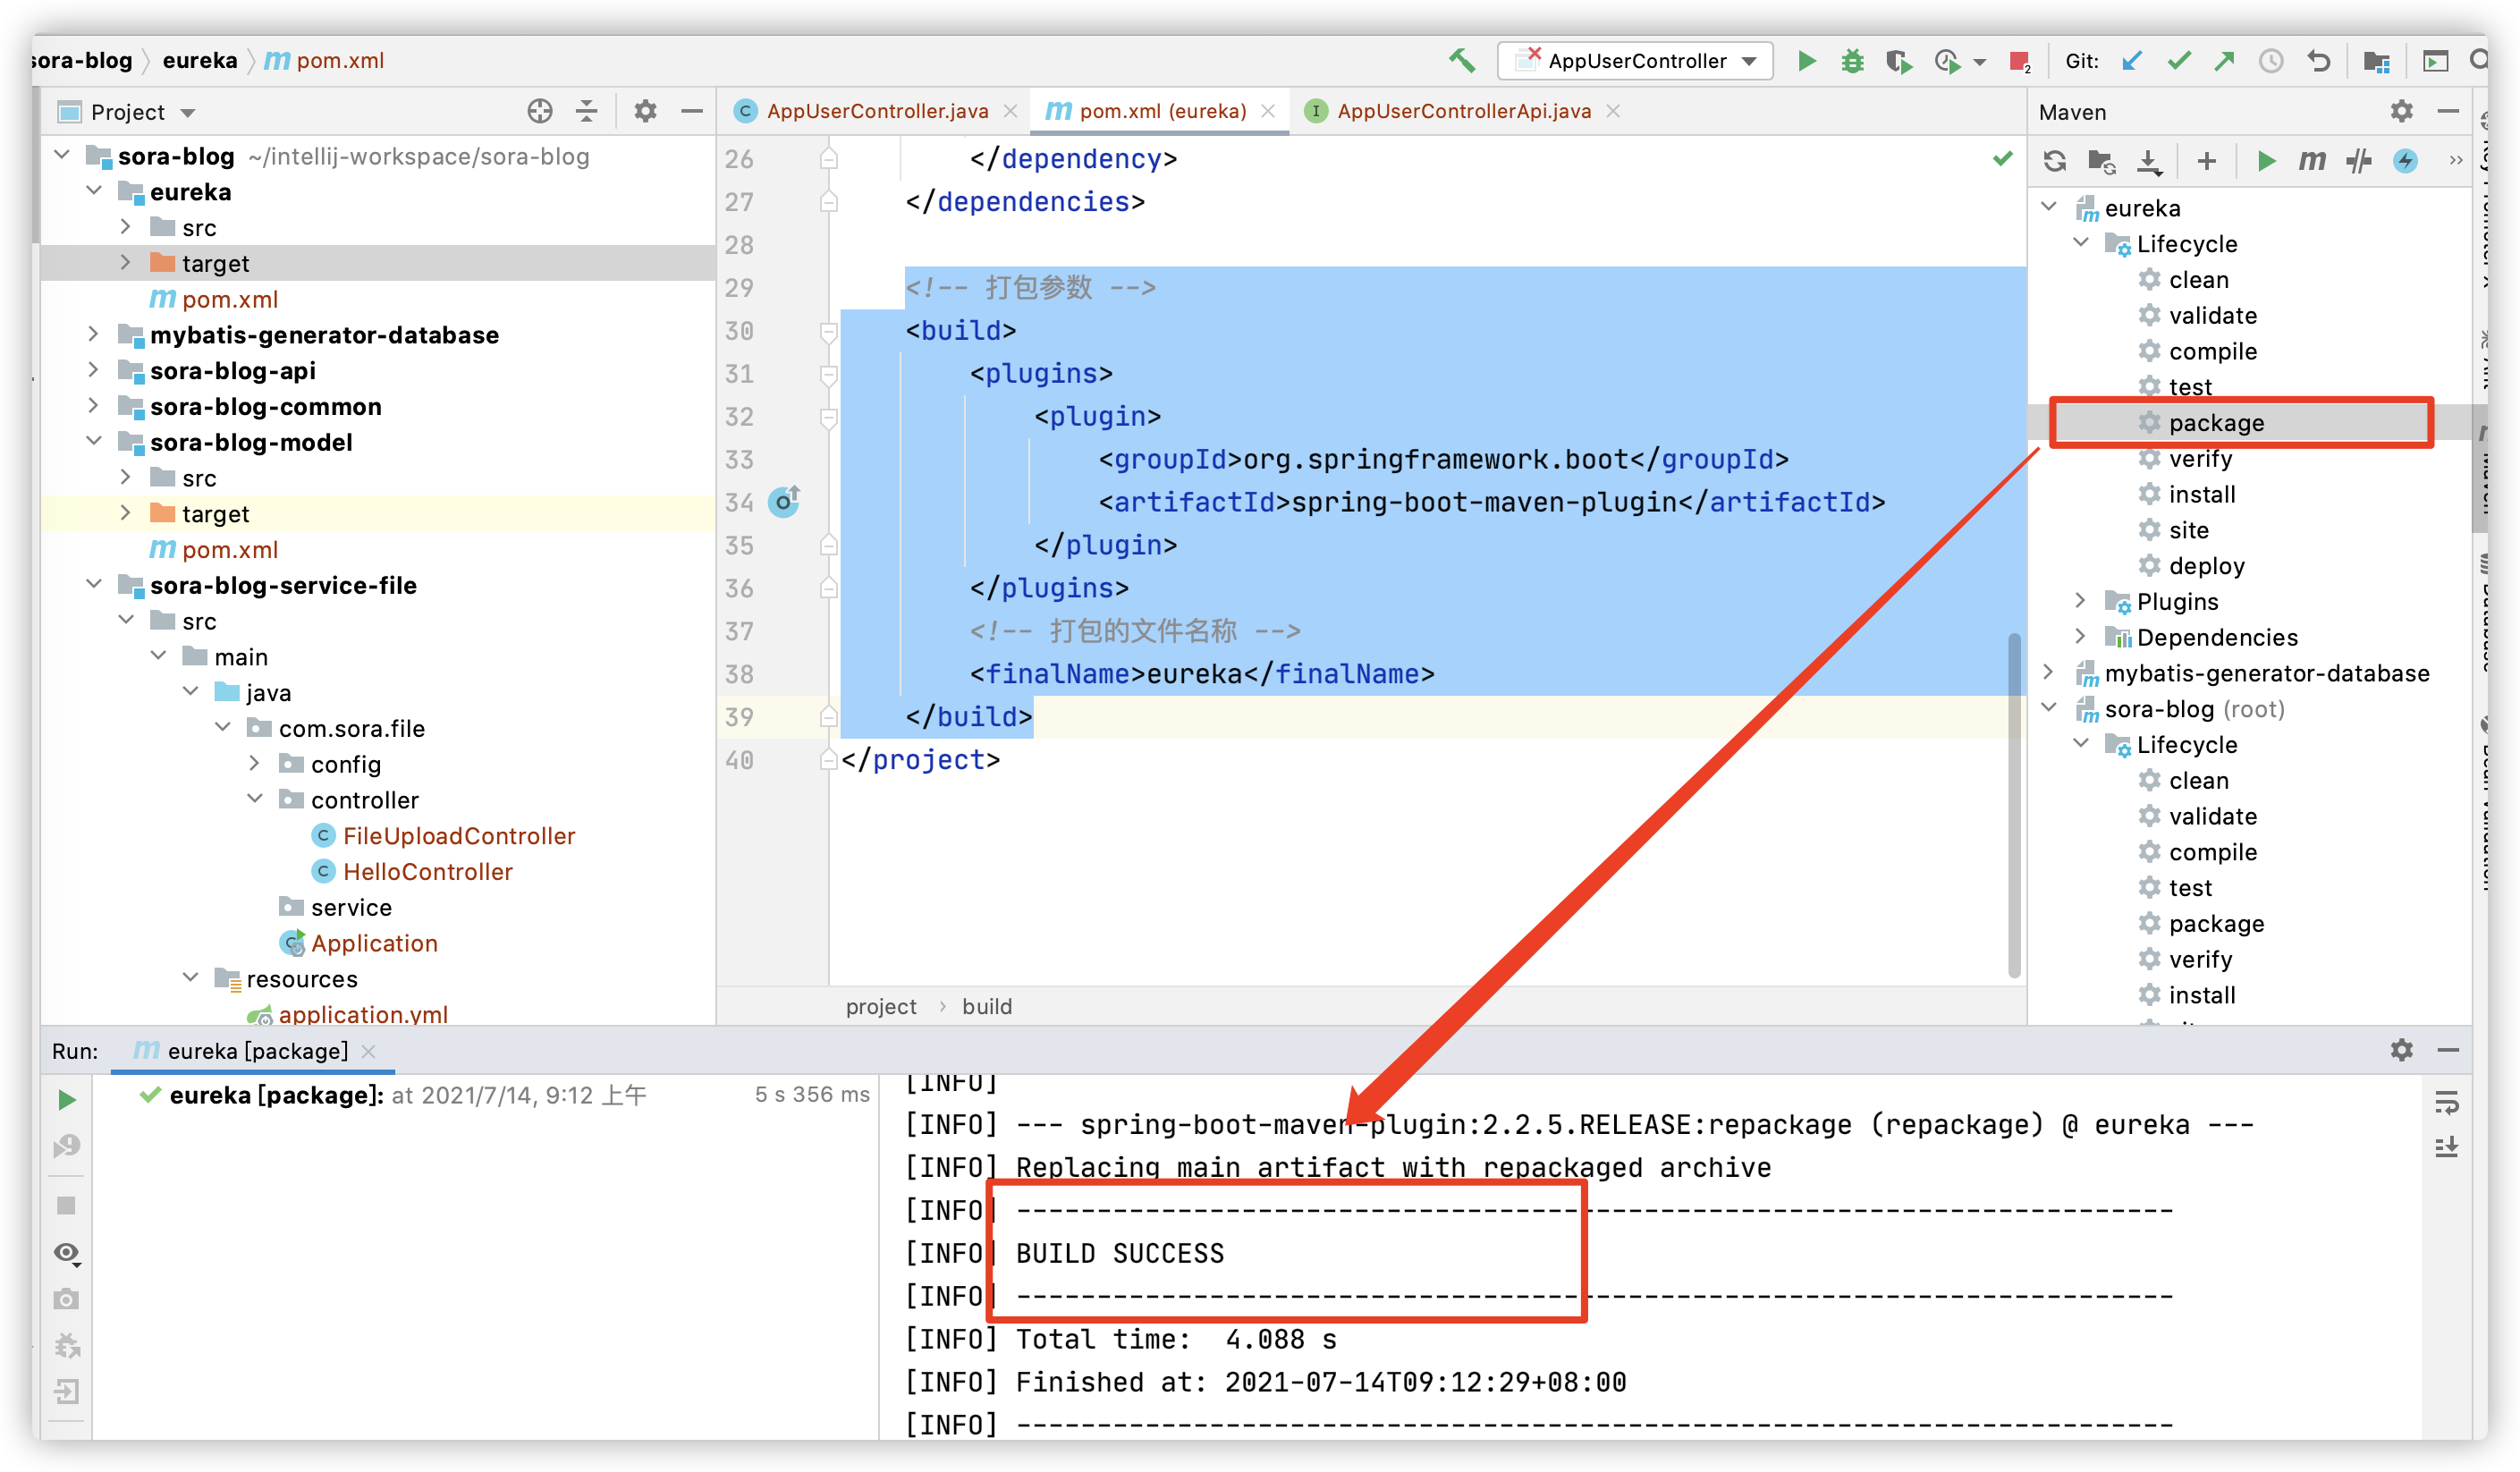
Task: Expand Plugins node under eureka in Maven
Action: [2080, 601]
